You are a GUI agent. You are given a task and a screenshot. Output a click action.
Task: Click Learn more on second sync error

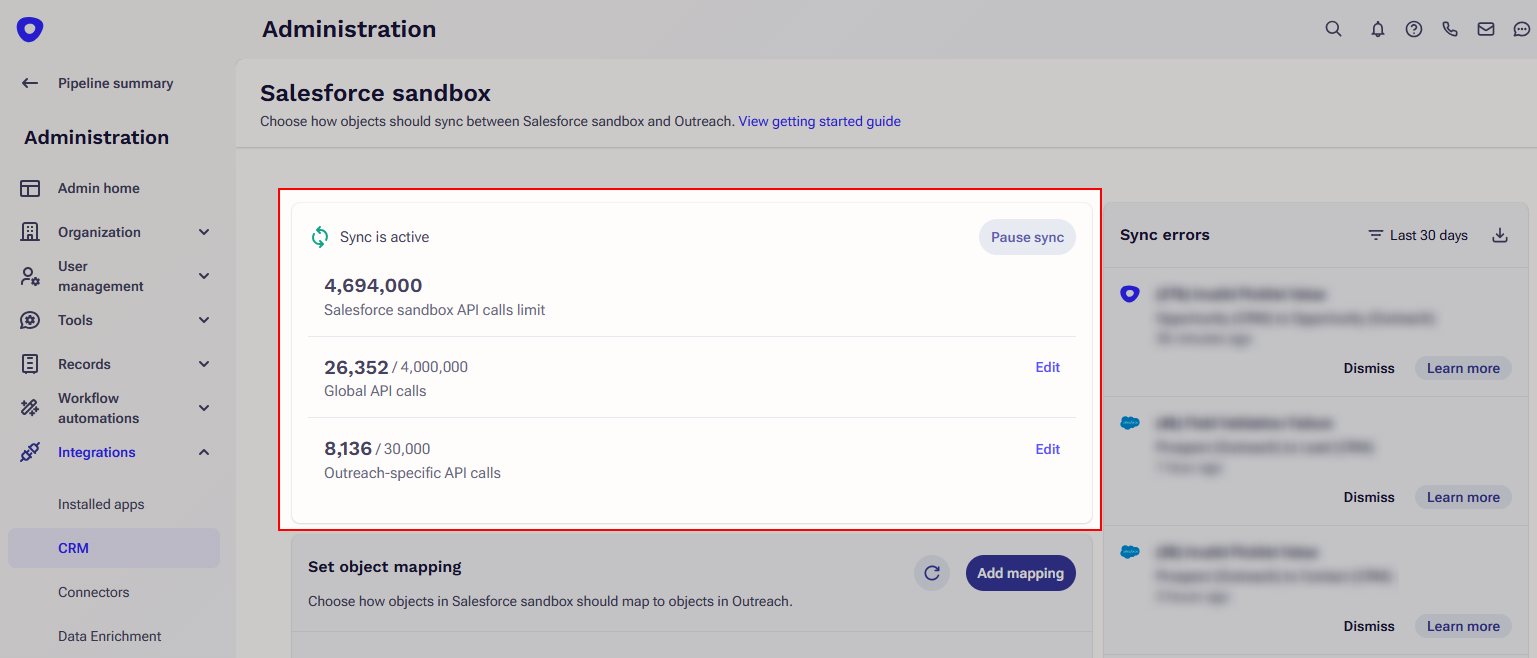[x=1463, y=497]
